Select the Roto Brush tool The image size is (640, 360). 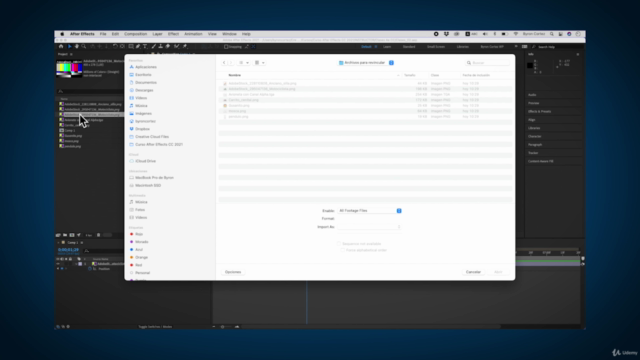176,47
